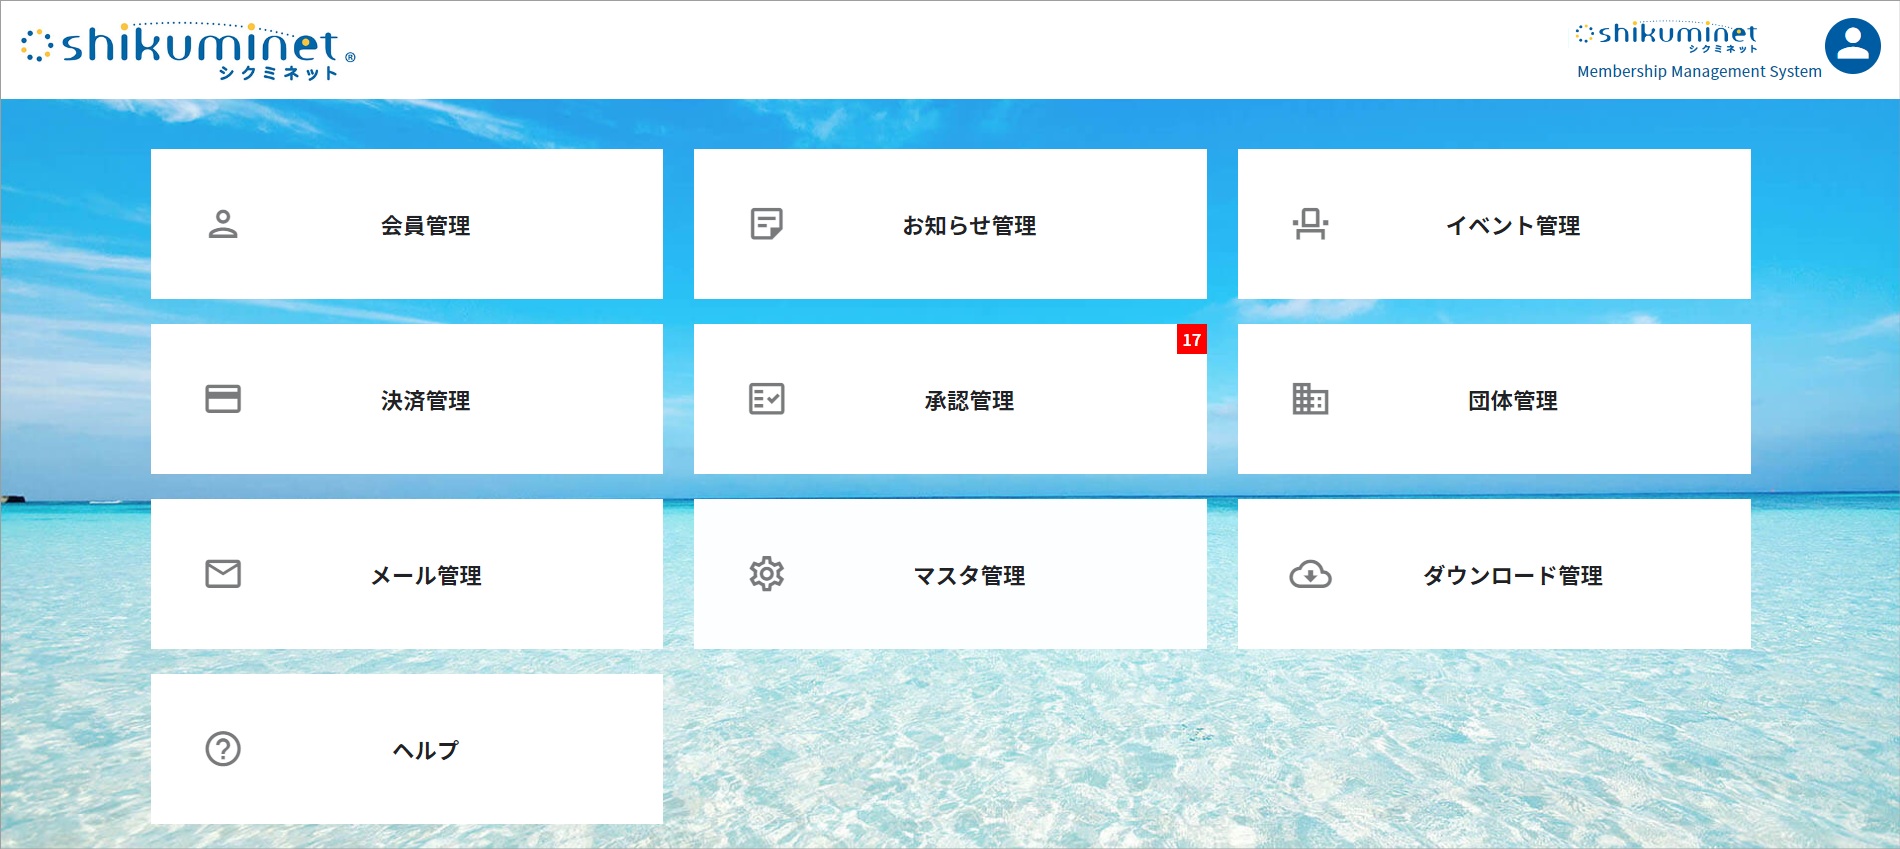Viewport: 1900px width, 849px height.
Task: Click the envelope icon for メール管理
Action: pos(223,574)
